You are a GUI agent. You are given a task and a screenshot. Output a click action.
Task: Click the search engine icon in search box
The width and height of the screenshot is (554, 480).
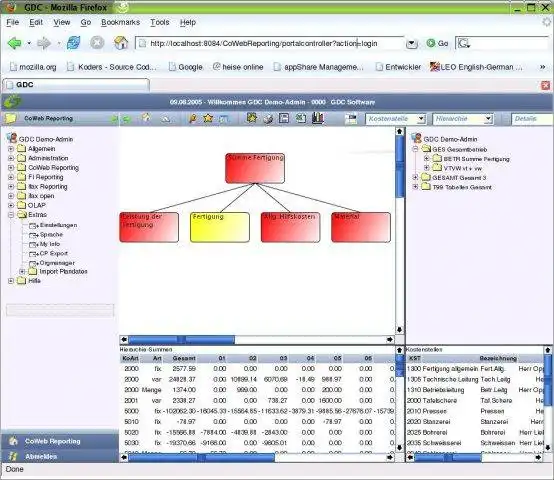tap(464, 44)
